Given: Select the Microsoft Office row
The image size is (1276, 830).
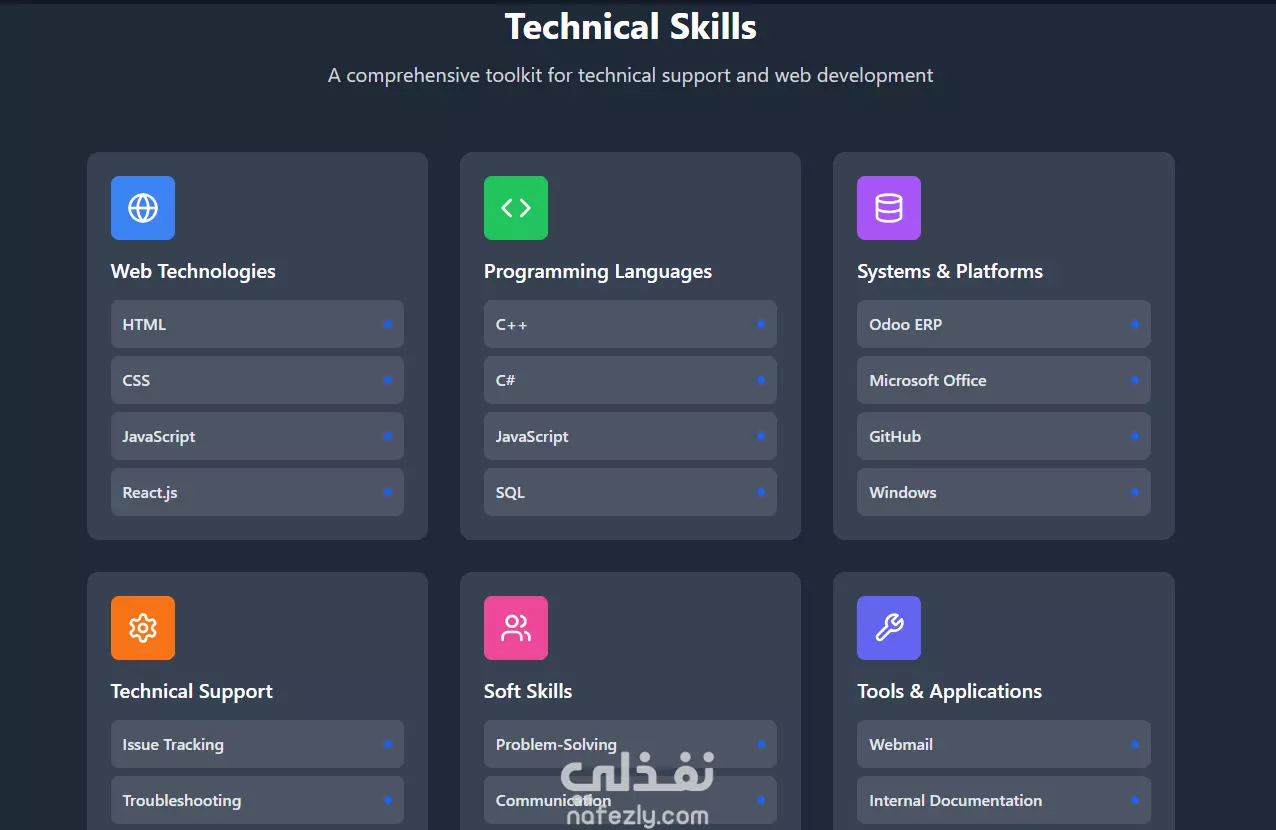Looking at the screenshot, I should (x=1004, y=380).
